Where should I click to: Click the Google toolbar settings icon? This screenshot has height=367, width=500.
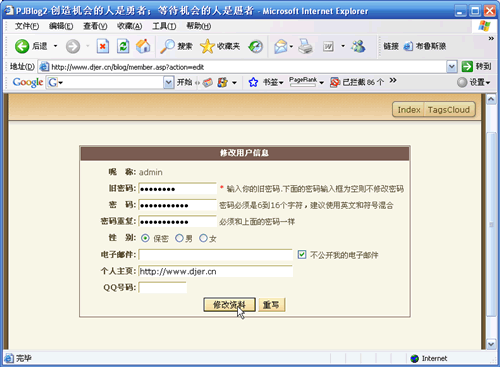pyautogui.click(x=462, y=82)
